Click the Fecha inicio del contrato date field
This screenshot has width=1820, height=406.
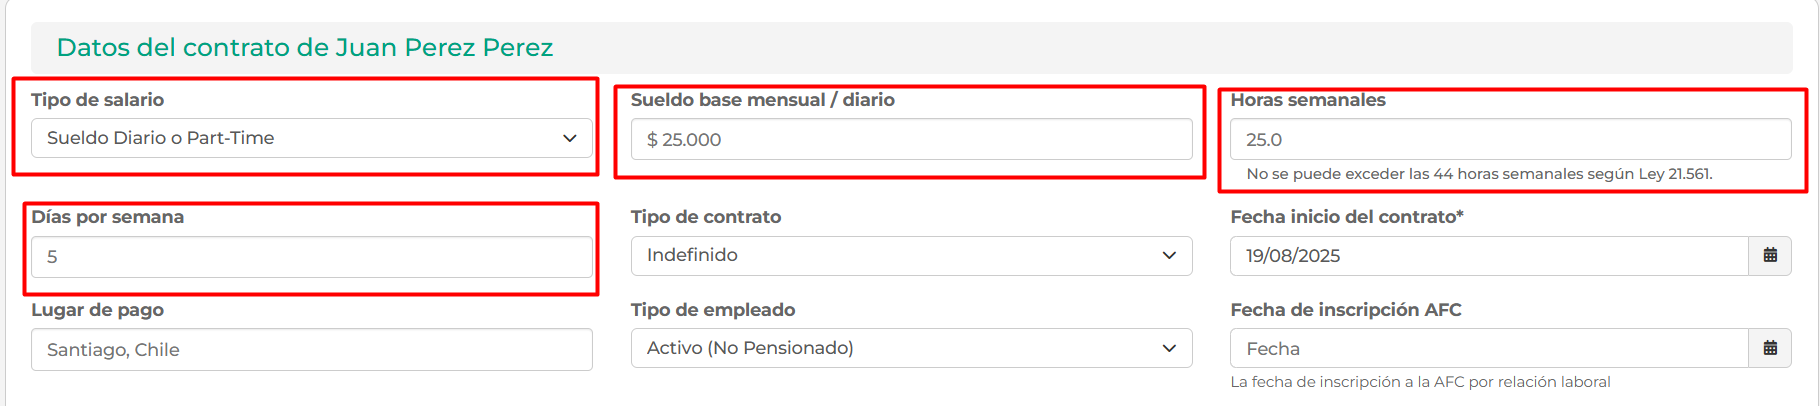(x=1488, y=256)
